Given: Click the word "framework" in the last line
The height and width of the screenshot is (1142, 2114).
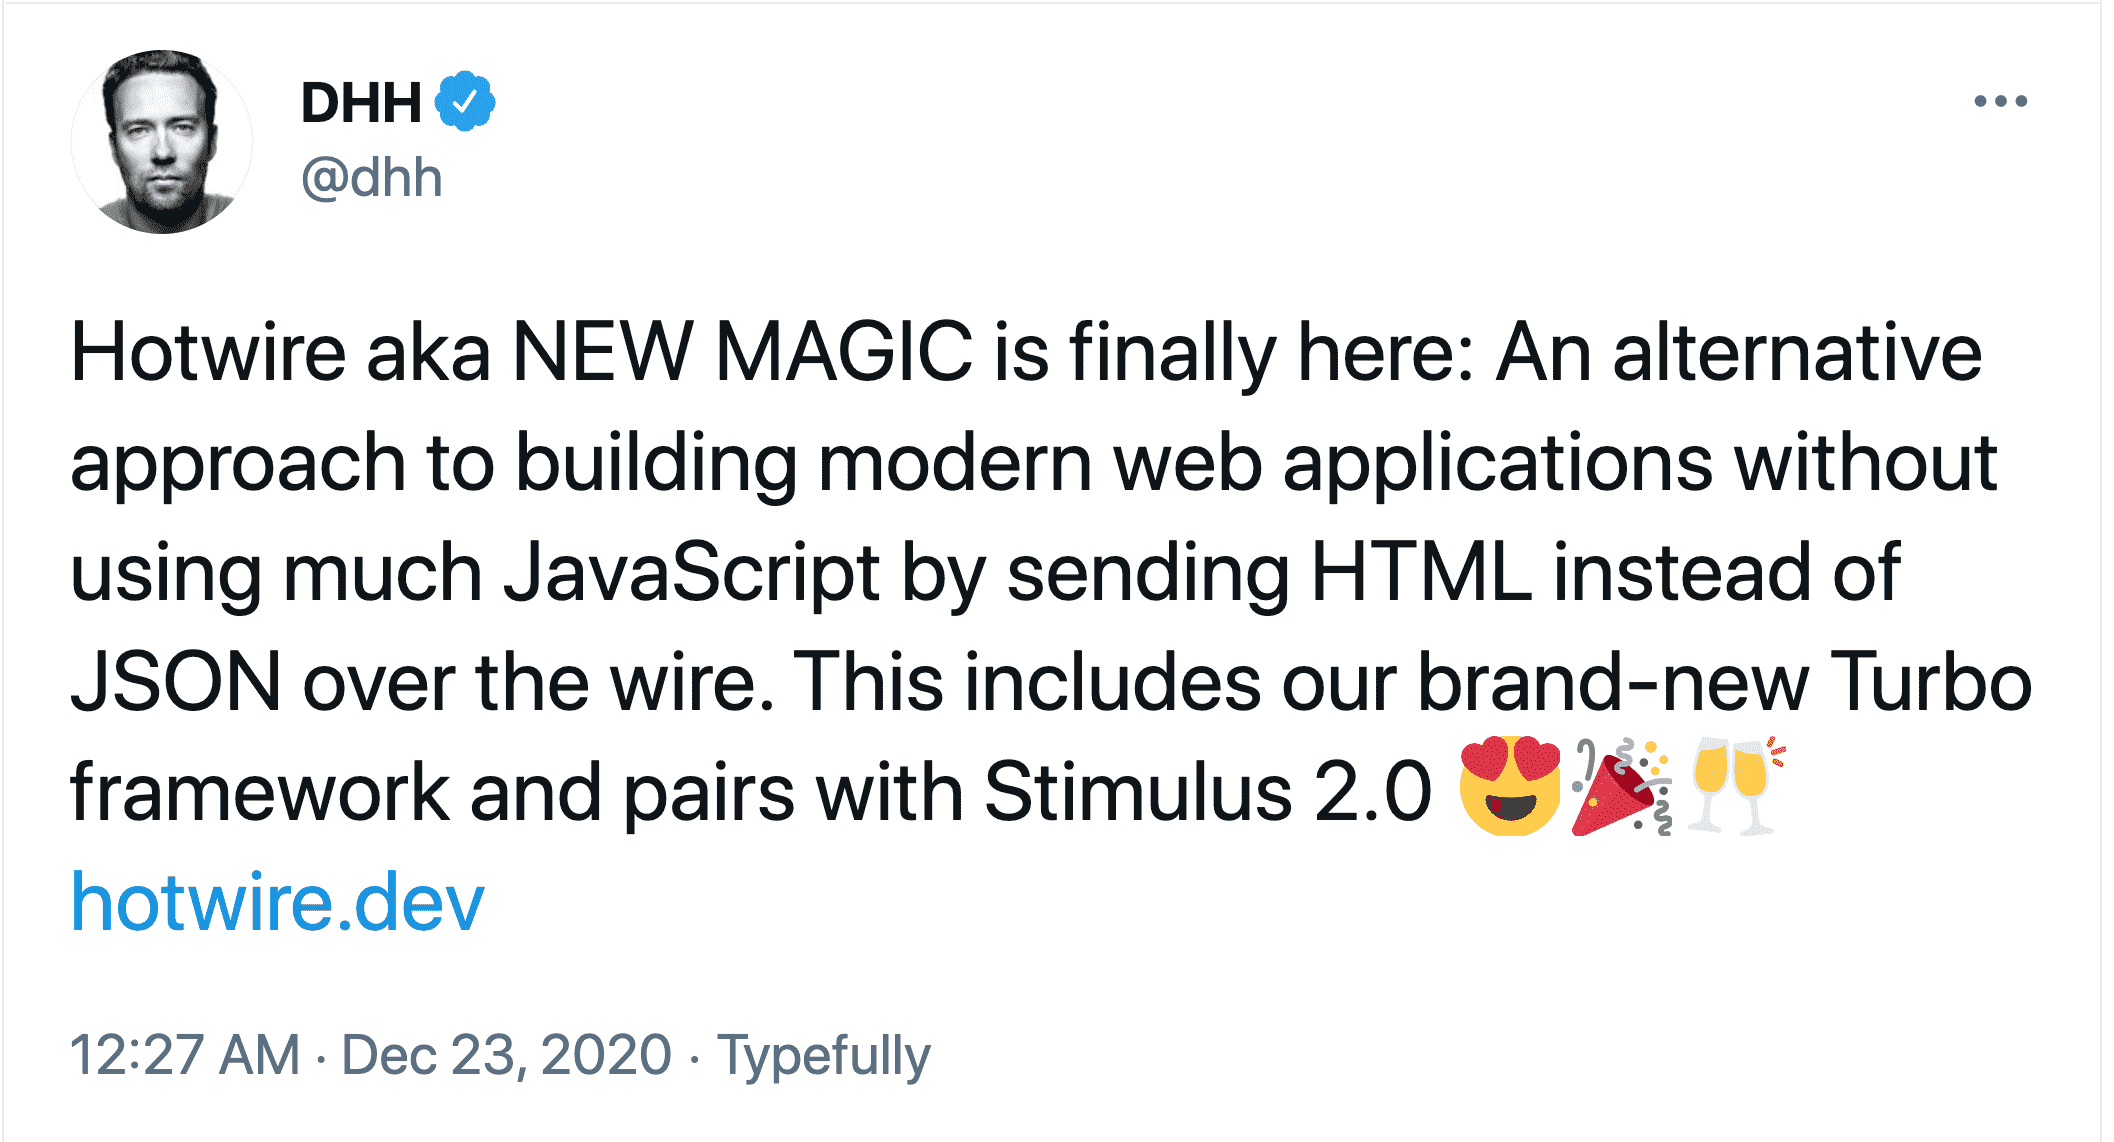Looking at the screenshot, I should [260, 792].
